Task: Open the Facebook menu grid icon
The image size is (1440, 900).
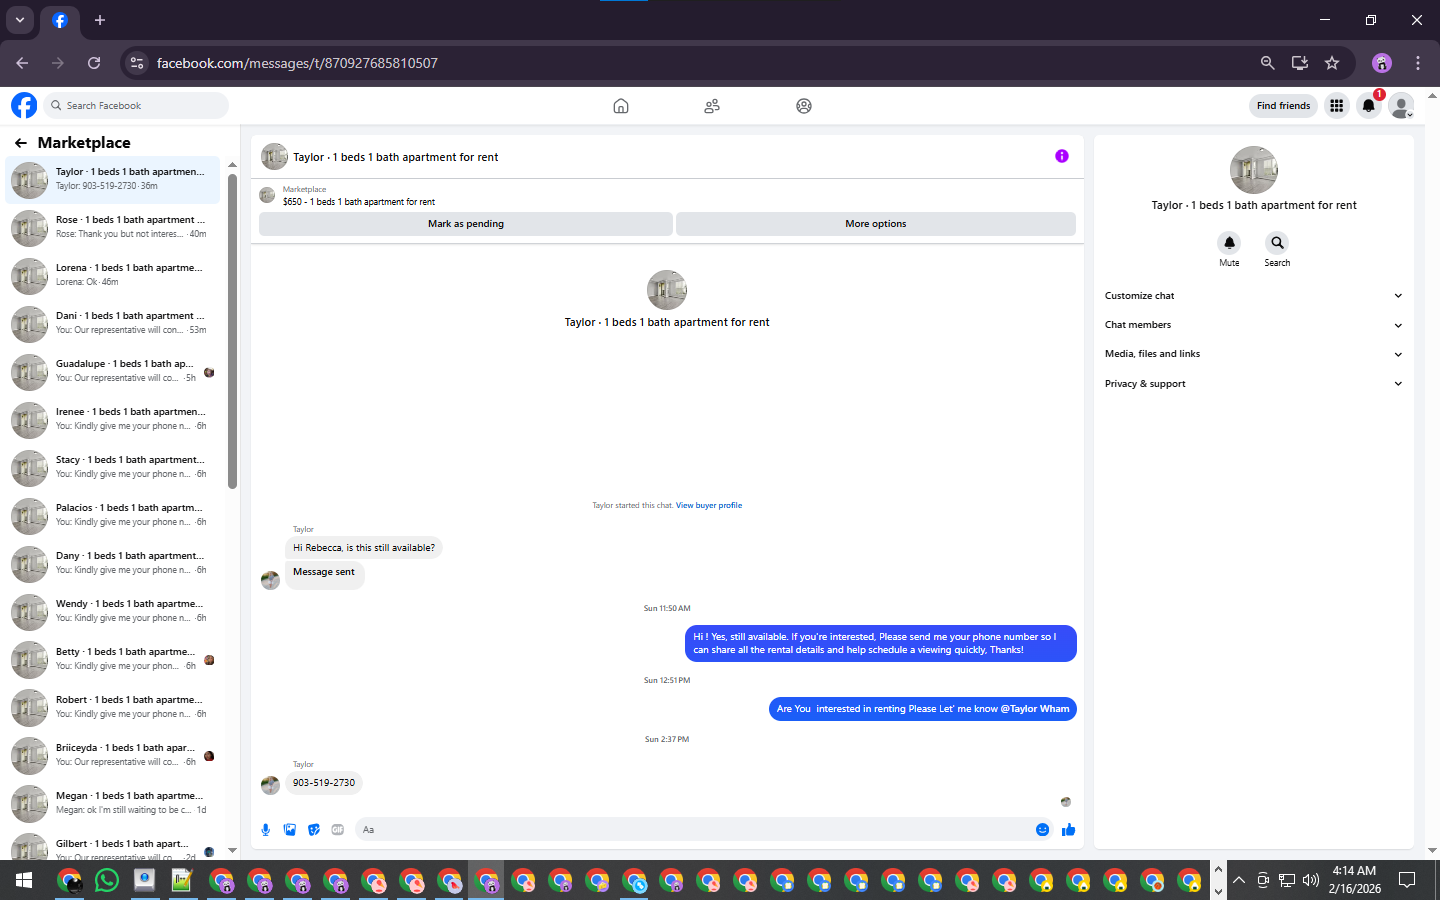Action: (1336, 105)
